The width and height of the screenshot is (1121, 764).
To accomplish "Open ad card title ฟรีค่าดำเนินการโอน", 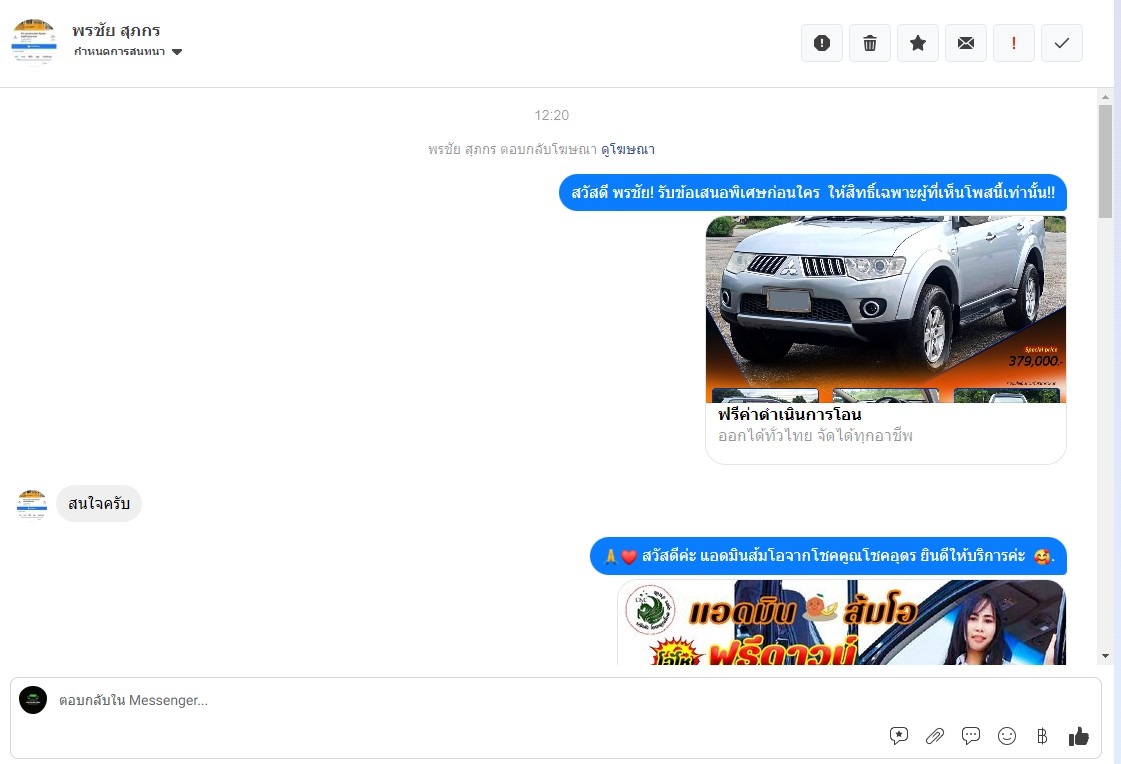I will point(789,415).
